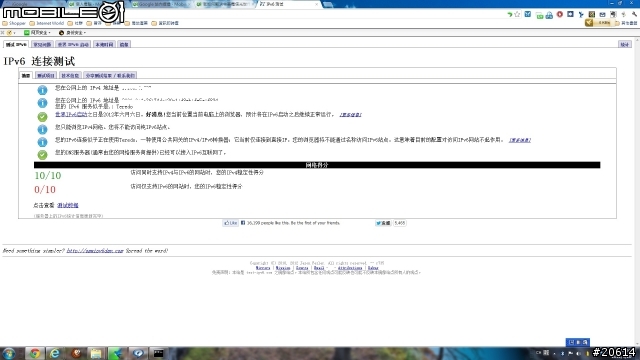Click the Attributions link in the footer
The image size is (640, 360).
pyautogui.click(x=350, y=268)
